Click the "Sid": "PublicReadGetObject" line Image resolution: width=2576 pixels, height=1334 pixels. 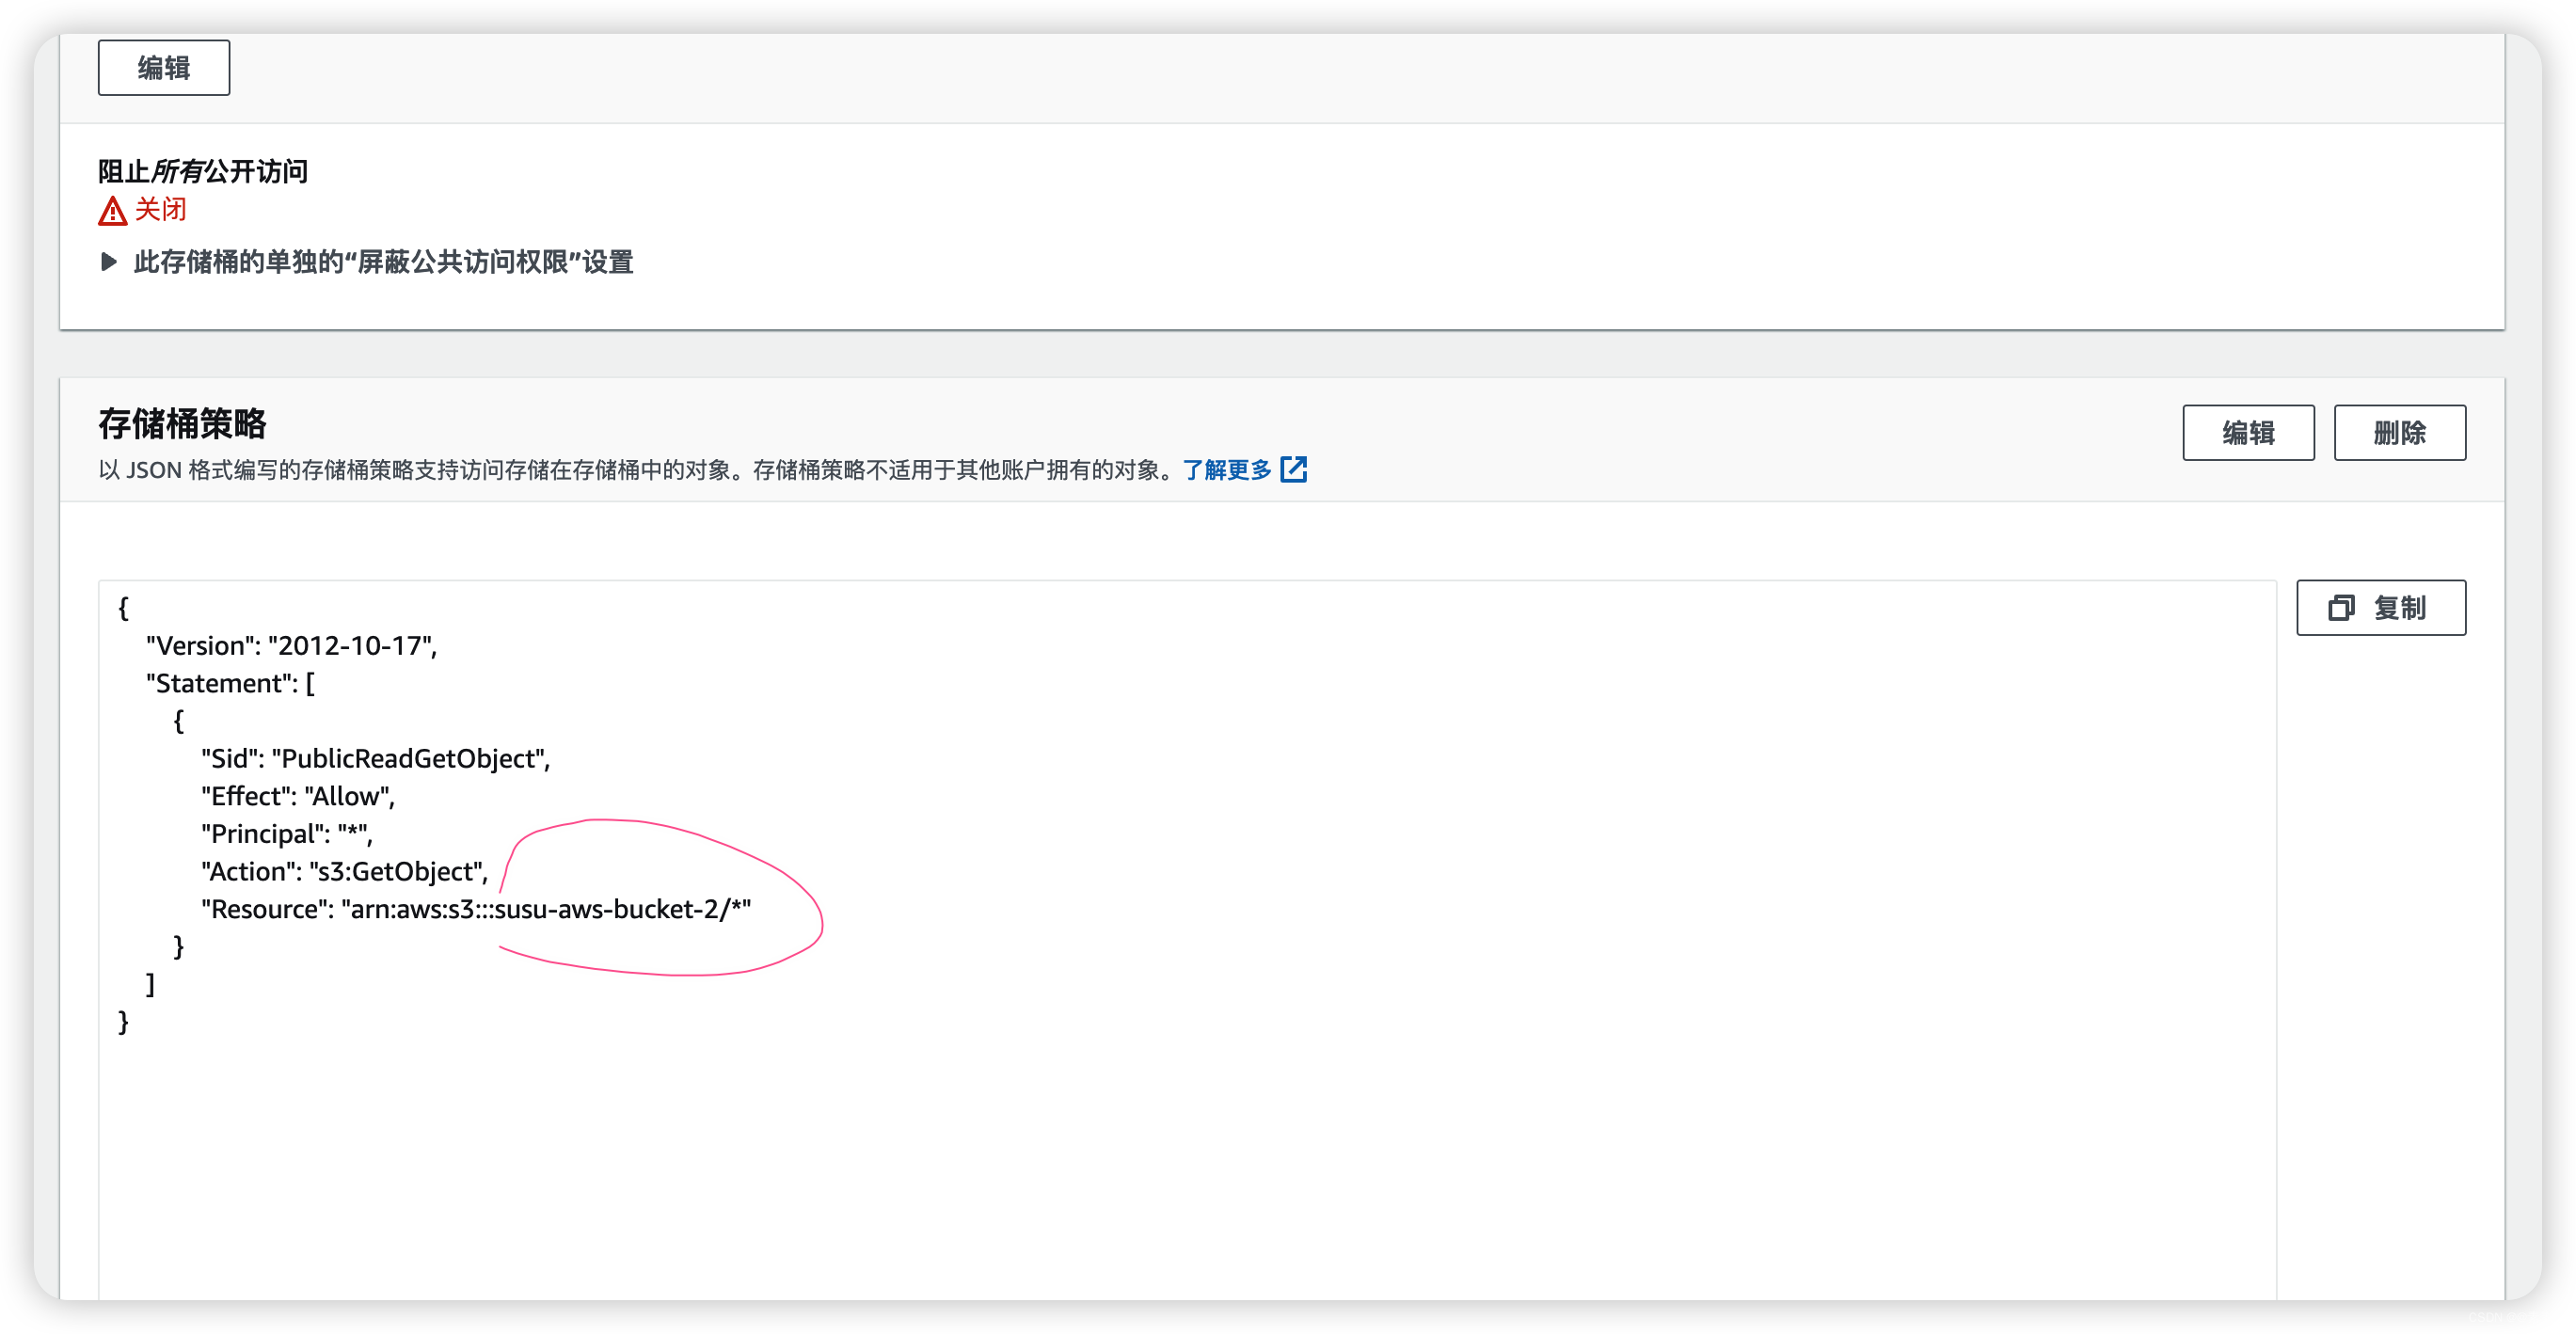coord(375,759)
